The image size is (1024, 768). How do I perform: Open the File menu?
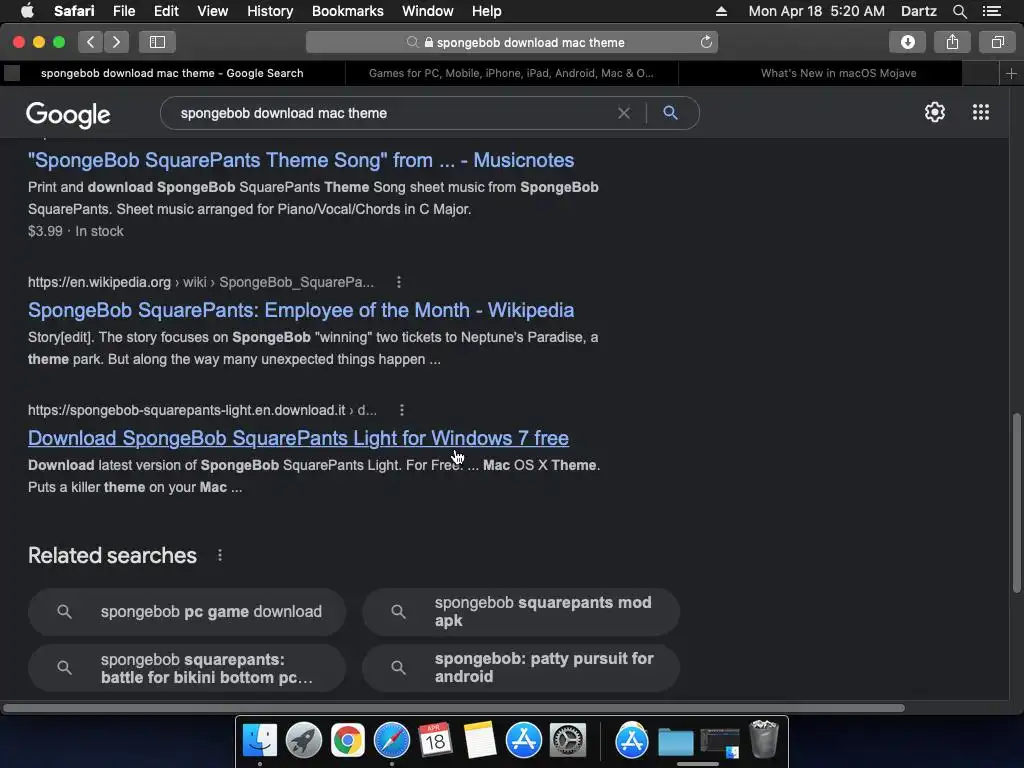(x=123, y=11)
